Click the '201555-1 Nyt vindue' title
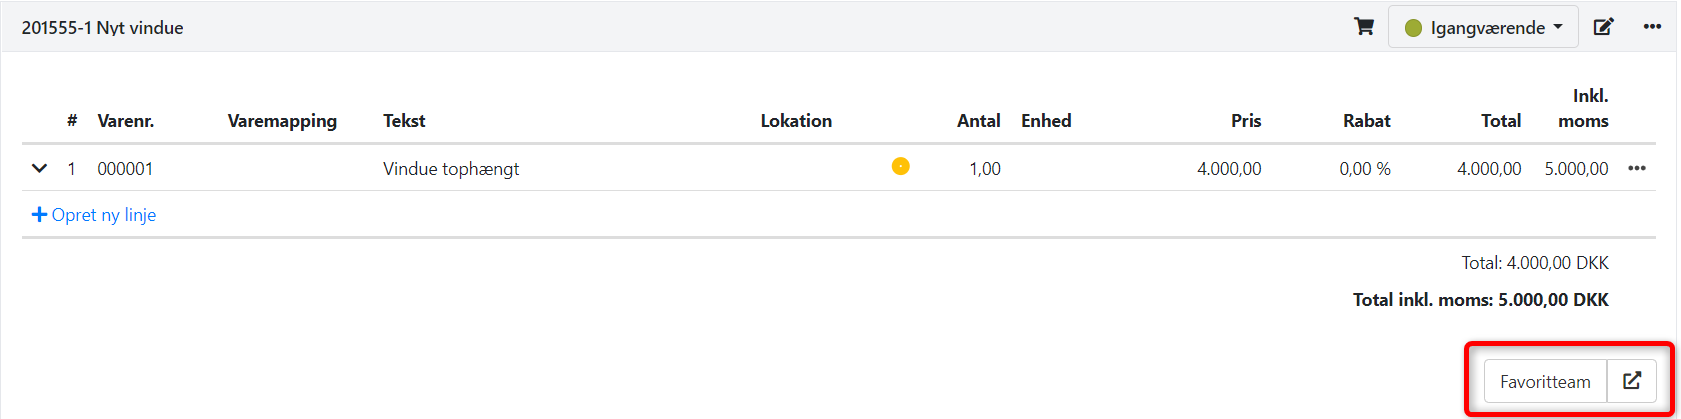1681x419 pixels. click(103, 28)
